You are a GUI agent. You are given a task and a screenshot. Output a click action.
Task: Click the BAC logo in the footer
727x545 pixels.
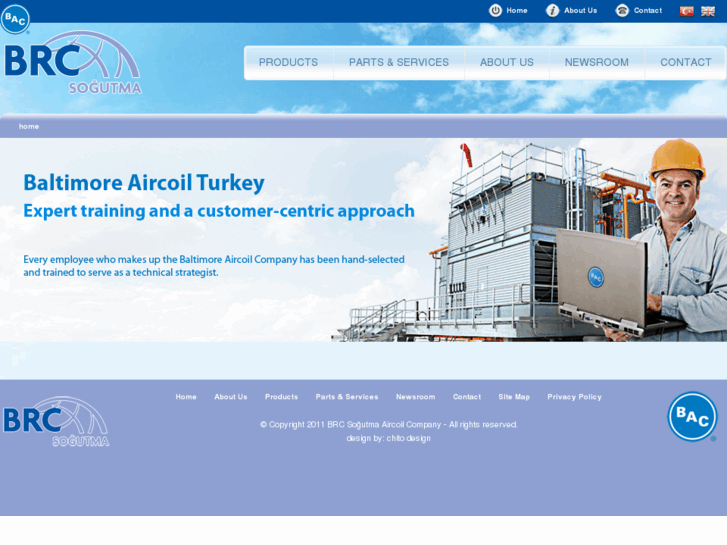pos(692,417)
